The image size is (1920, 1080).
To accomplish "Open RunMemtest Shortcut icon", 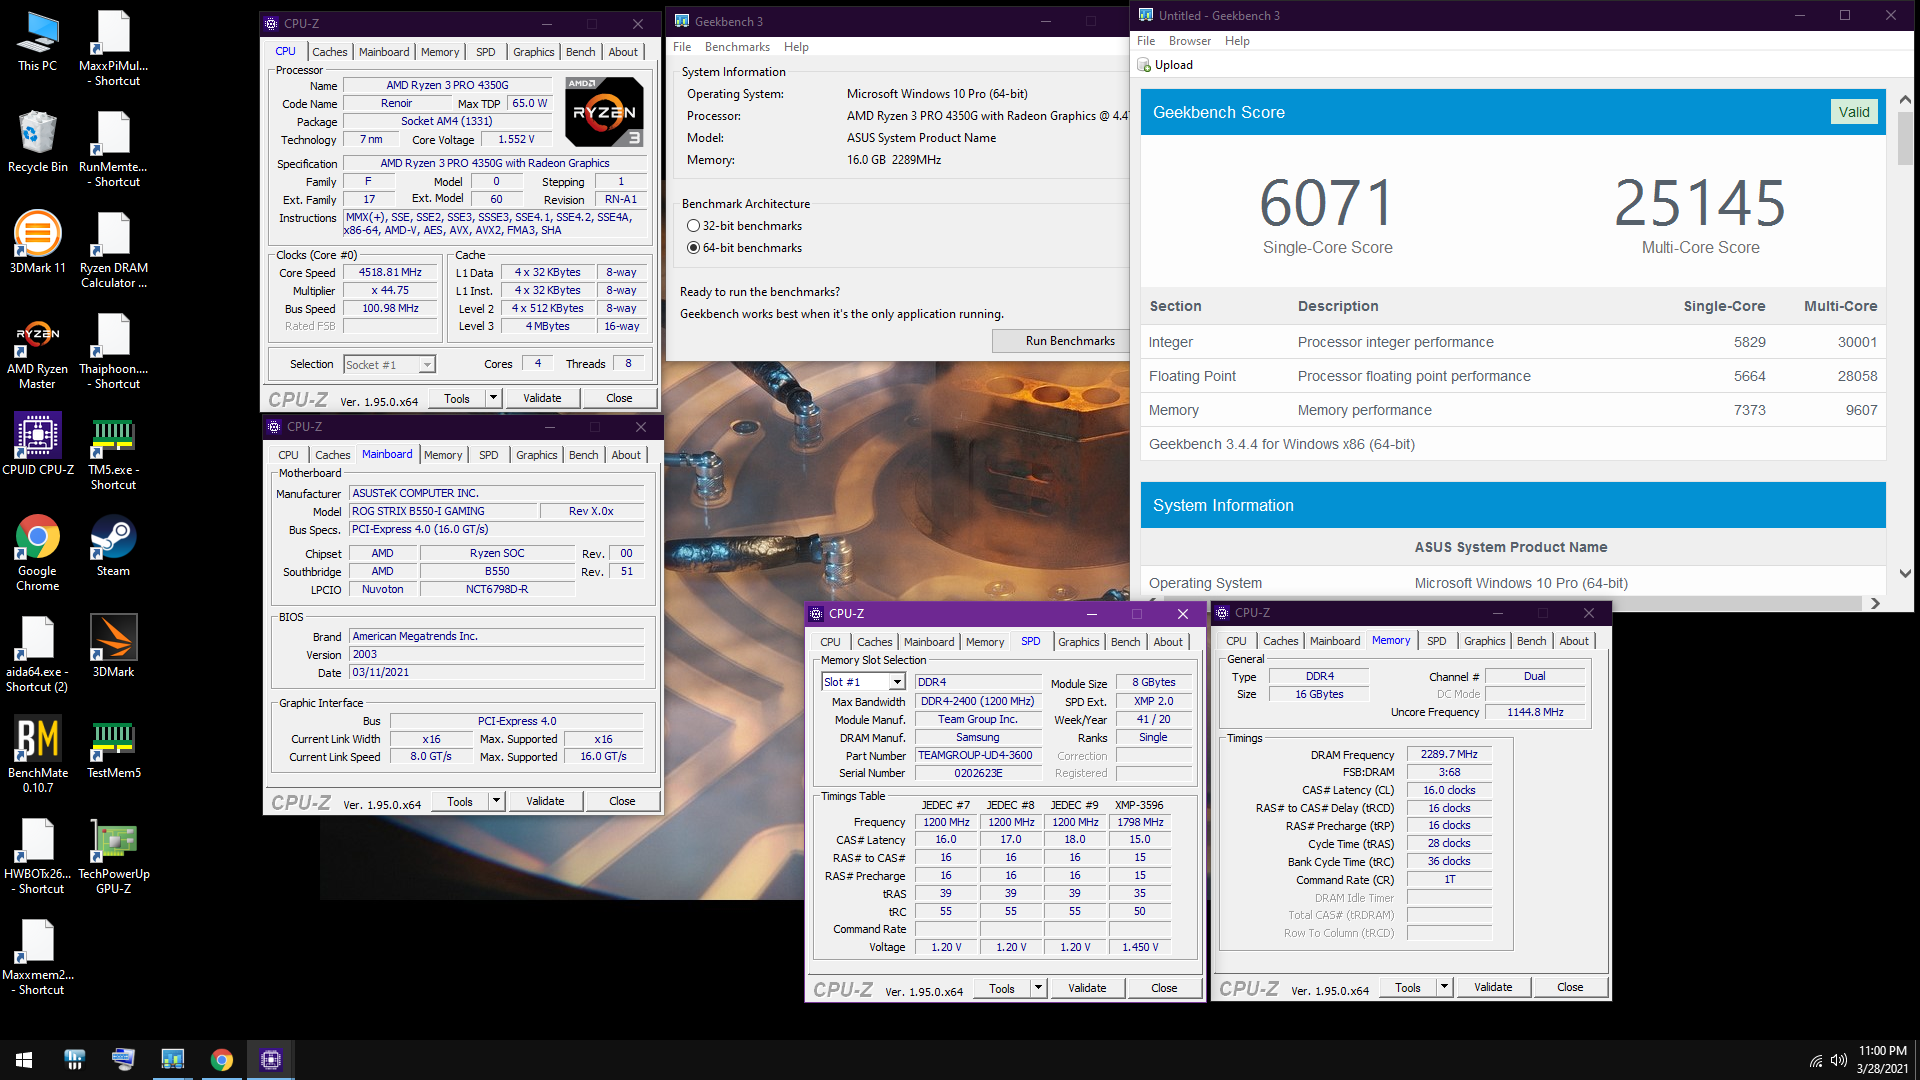I will (x=113, y=149).
